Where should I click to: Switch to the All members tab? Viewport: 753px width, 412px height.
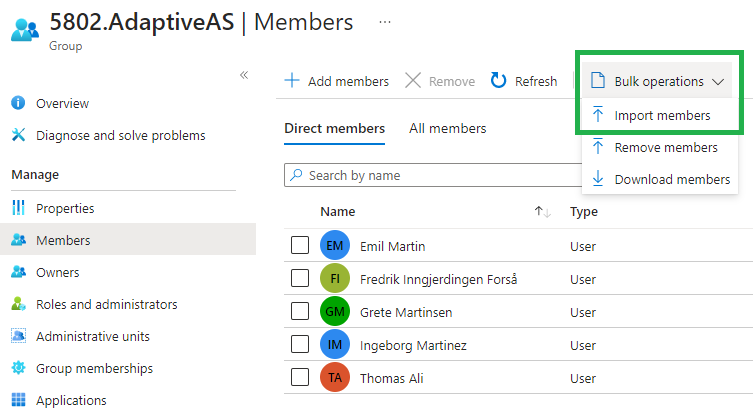click(448, 128)
